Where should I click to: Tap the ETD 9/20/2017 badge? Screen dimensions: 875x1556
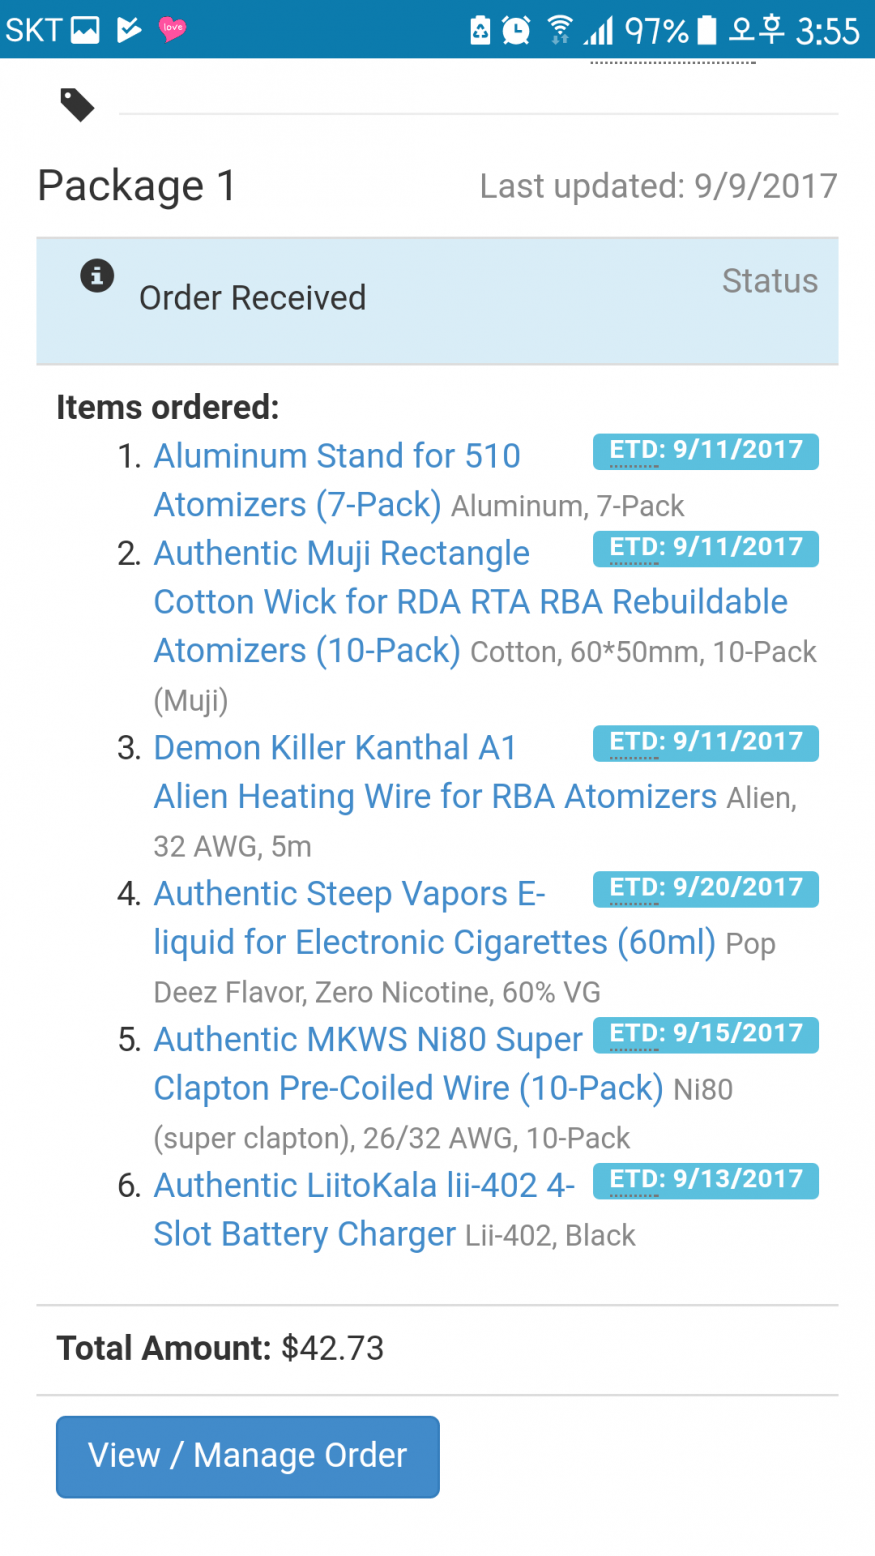(x=705, y=888)
